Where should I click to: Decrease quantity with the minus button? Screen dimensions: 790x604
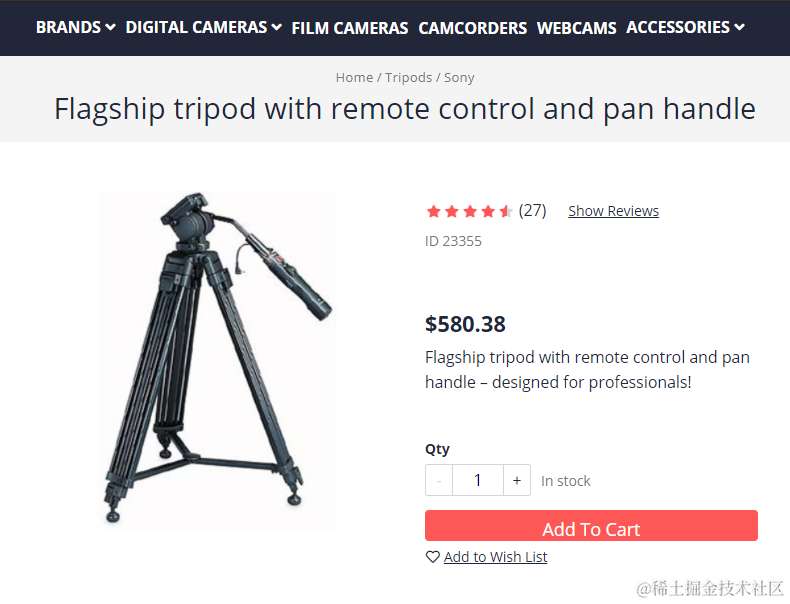(439, 480)
